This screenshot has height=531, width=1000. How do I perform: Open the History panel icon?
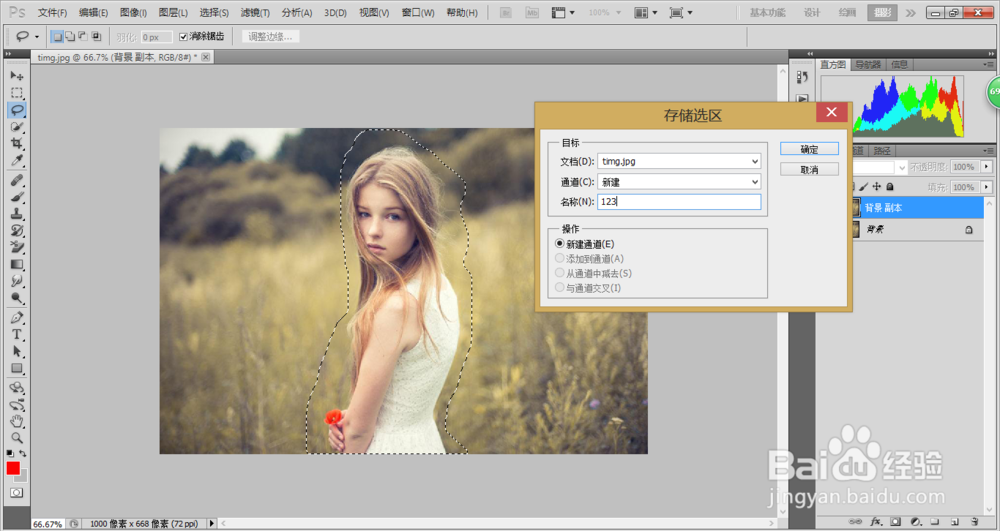802,76
